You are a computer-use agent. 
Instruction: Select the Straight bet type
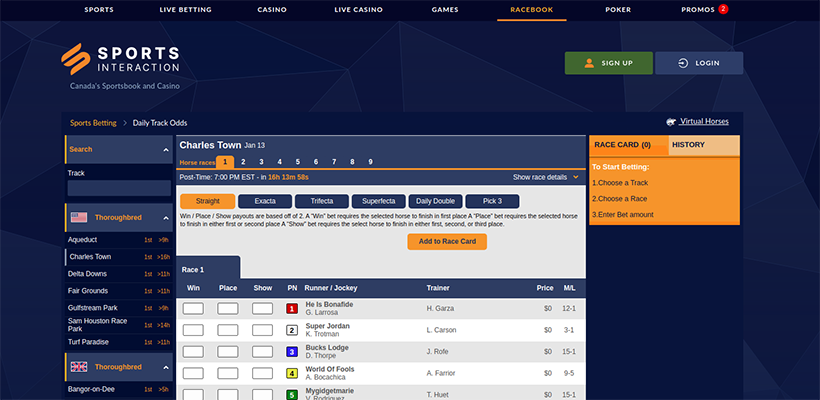pyautogui.click(x=208, y=201)
